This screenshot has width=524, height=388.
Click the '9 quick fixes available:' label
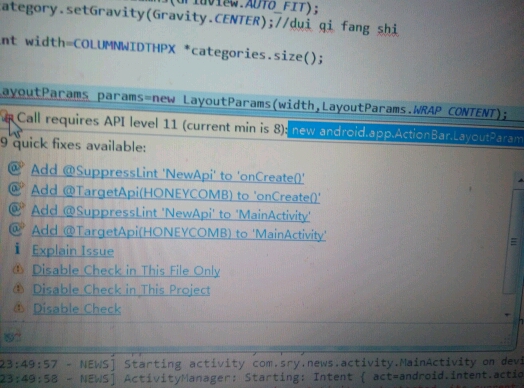coord(73,144)
